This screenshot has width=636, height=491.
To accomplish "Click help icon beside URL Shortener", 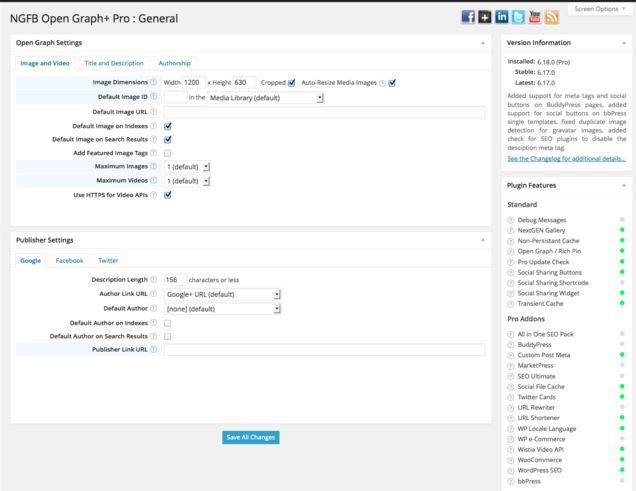I will [511, 418].
